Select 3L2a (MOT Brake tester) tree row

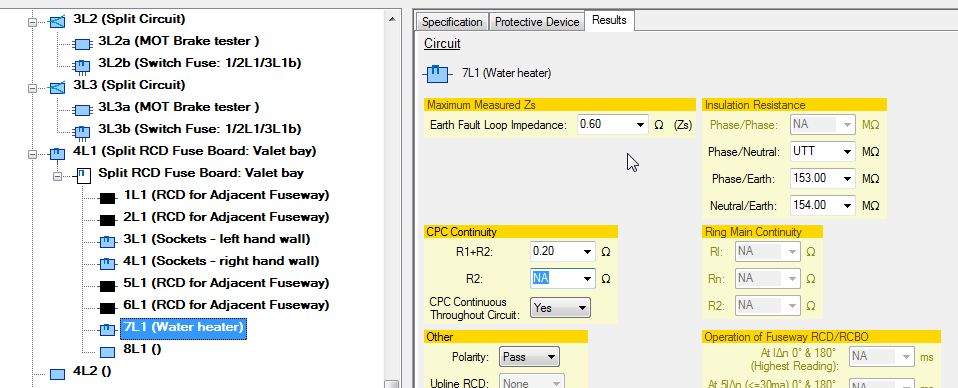(x=178, y=41)
